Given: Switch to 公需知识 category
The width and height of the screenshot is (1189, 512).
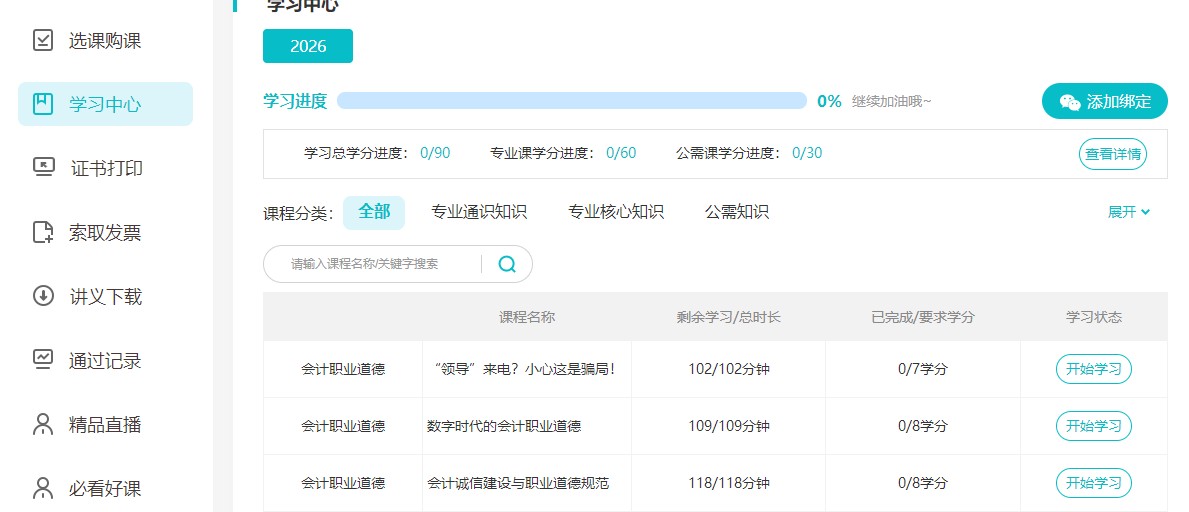Looking at the screenshot, I should [x=737, y=212].
